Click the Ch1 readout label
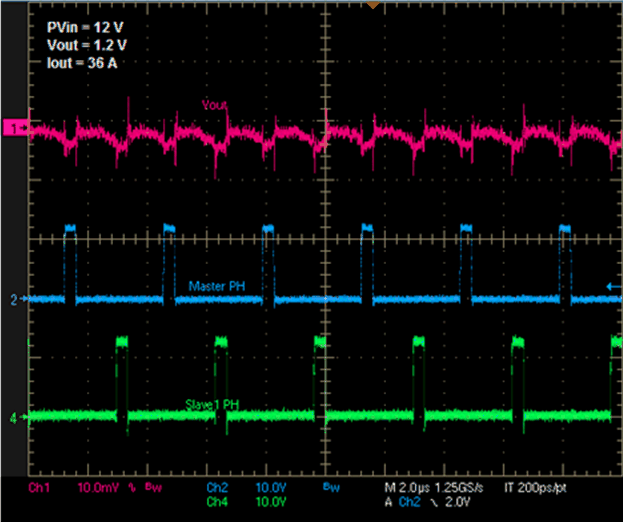Image resolution: width=623 pixels, height=522 pixels. click(39, 487)
